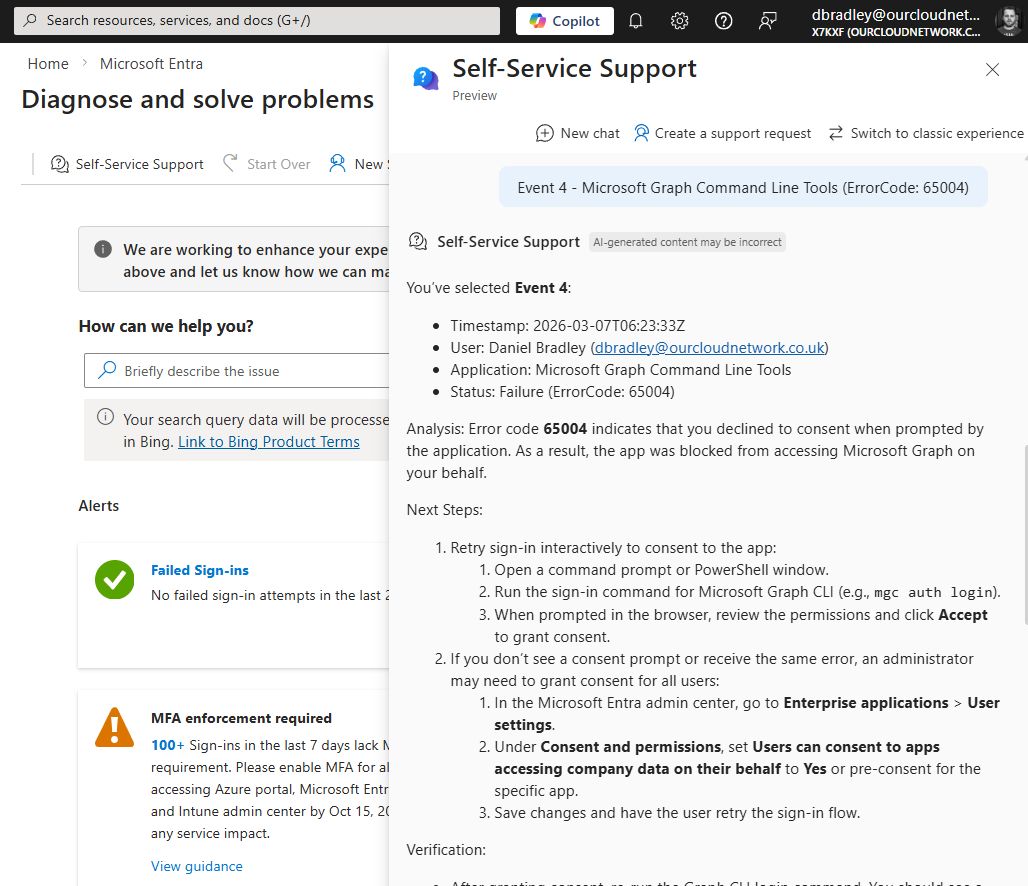Close the Self-Service Support panel
This screenshot has width=1028, height=886.
pos(992,70)
